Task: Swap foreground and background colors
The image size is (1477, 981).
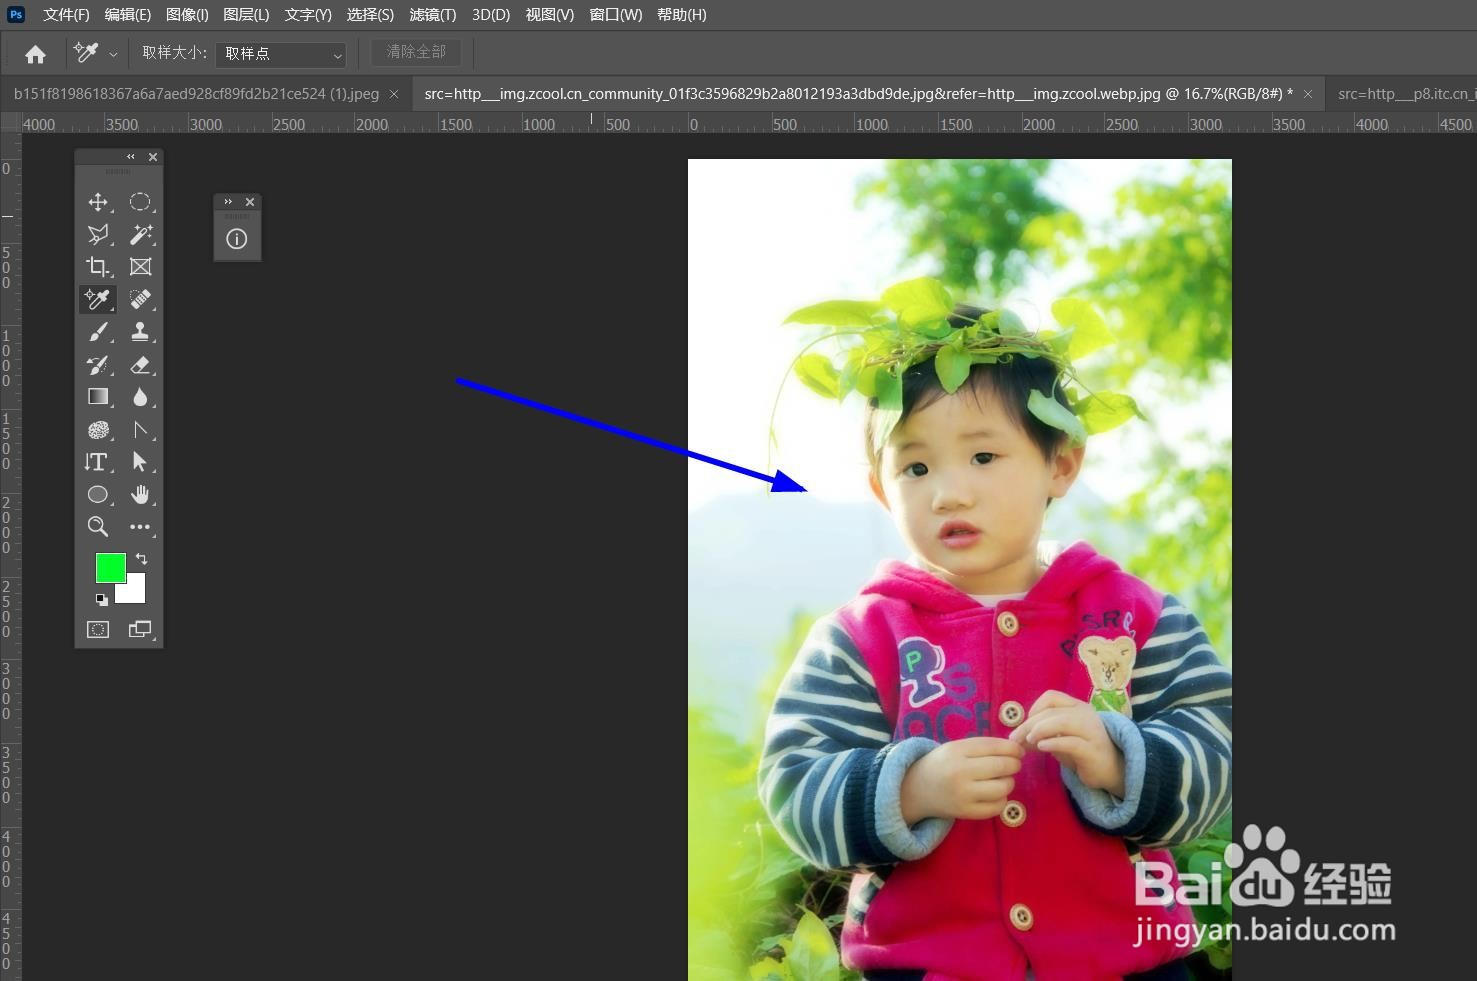Action: [x=141, y=559]
